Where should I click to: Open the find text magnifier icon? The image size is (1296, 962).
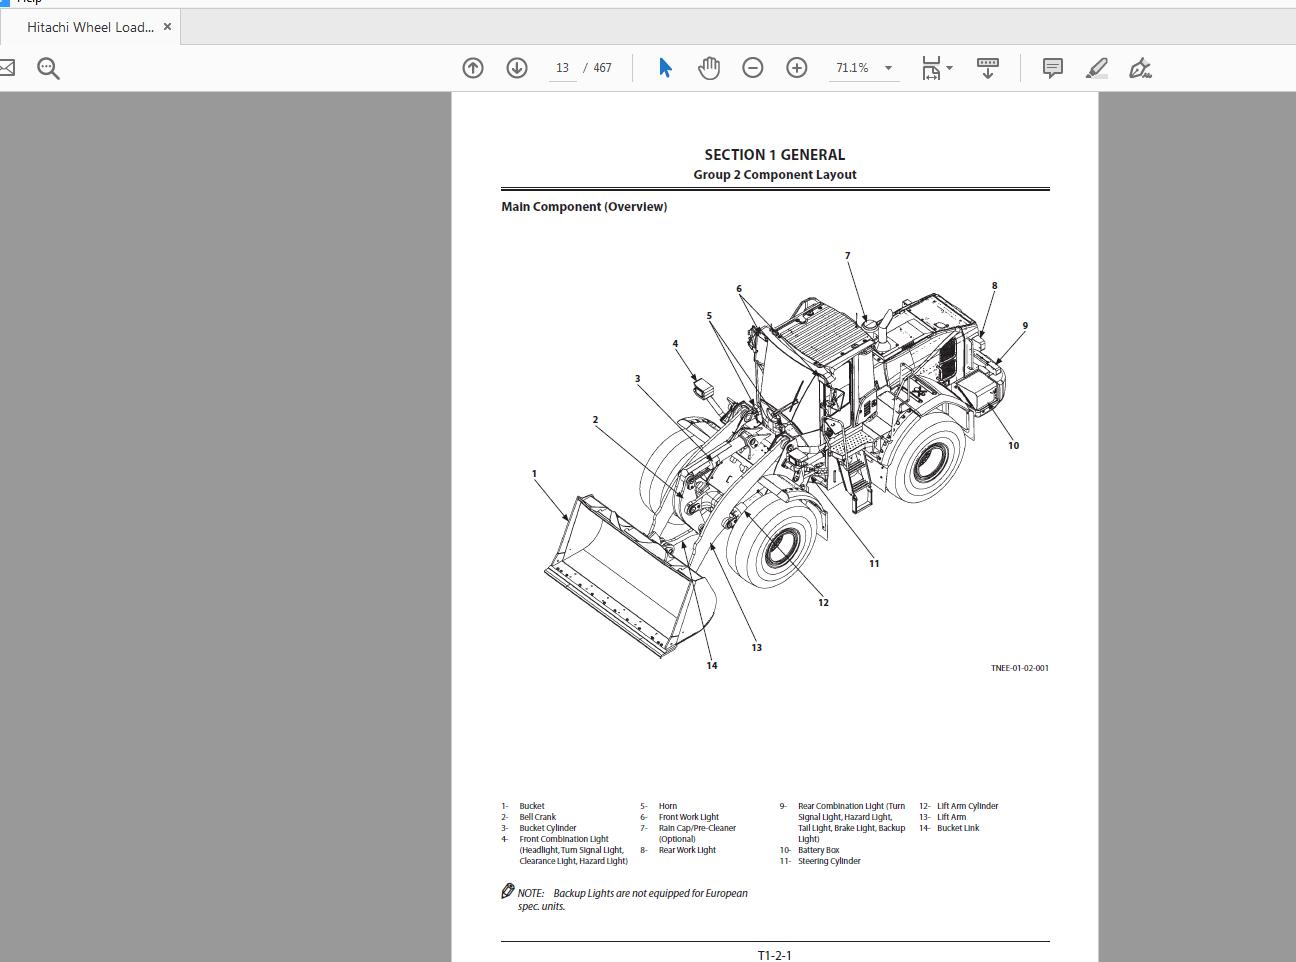pyautogui.click(x=48, y=68)
